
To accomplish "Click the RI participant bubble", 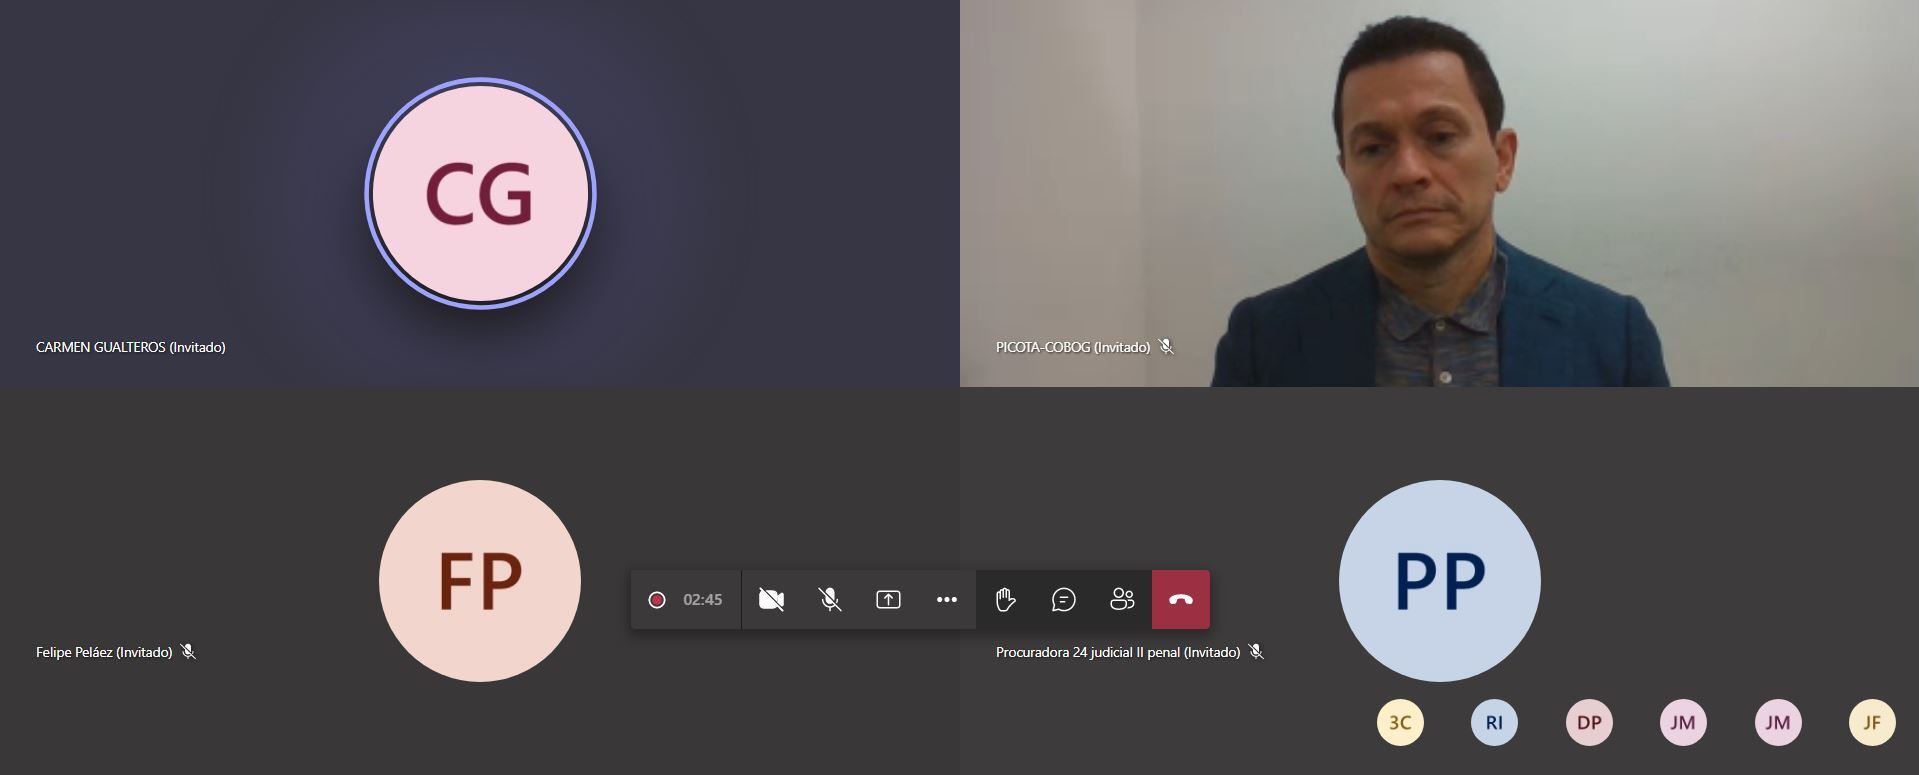I will click(x=1494, y=722).
